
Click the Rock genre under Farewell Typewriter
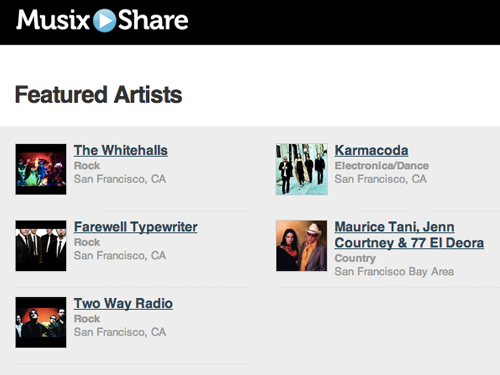87,242
